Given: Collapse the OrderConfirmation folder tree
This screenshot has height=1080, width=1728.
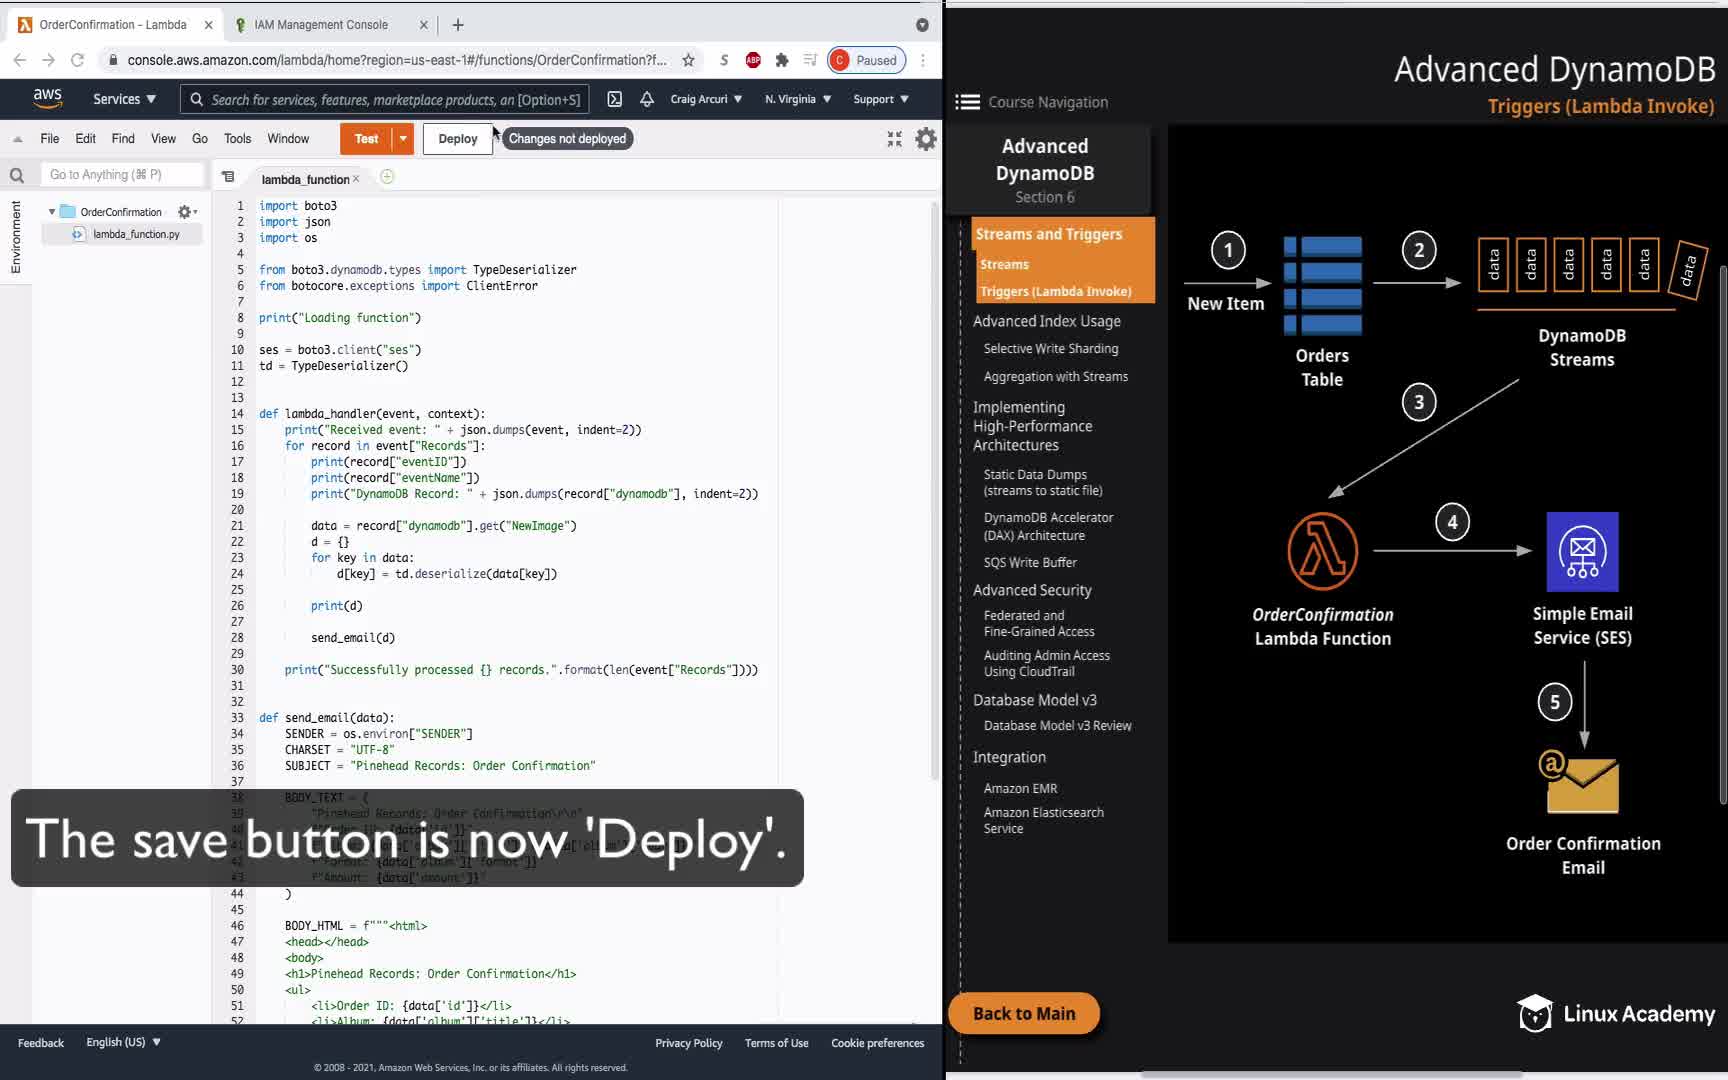Looking at the screenshot, I should point(52,212).
